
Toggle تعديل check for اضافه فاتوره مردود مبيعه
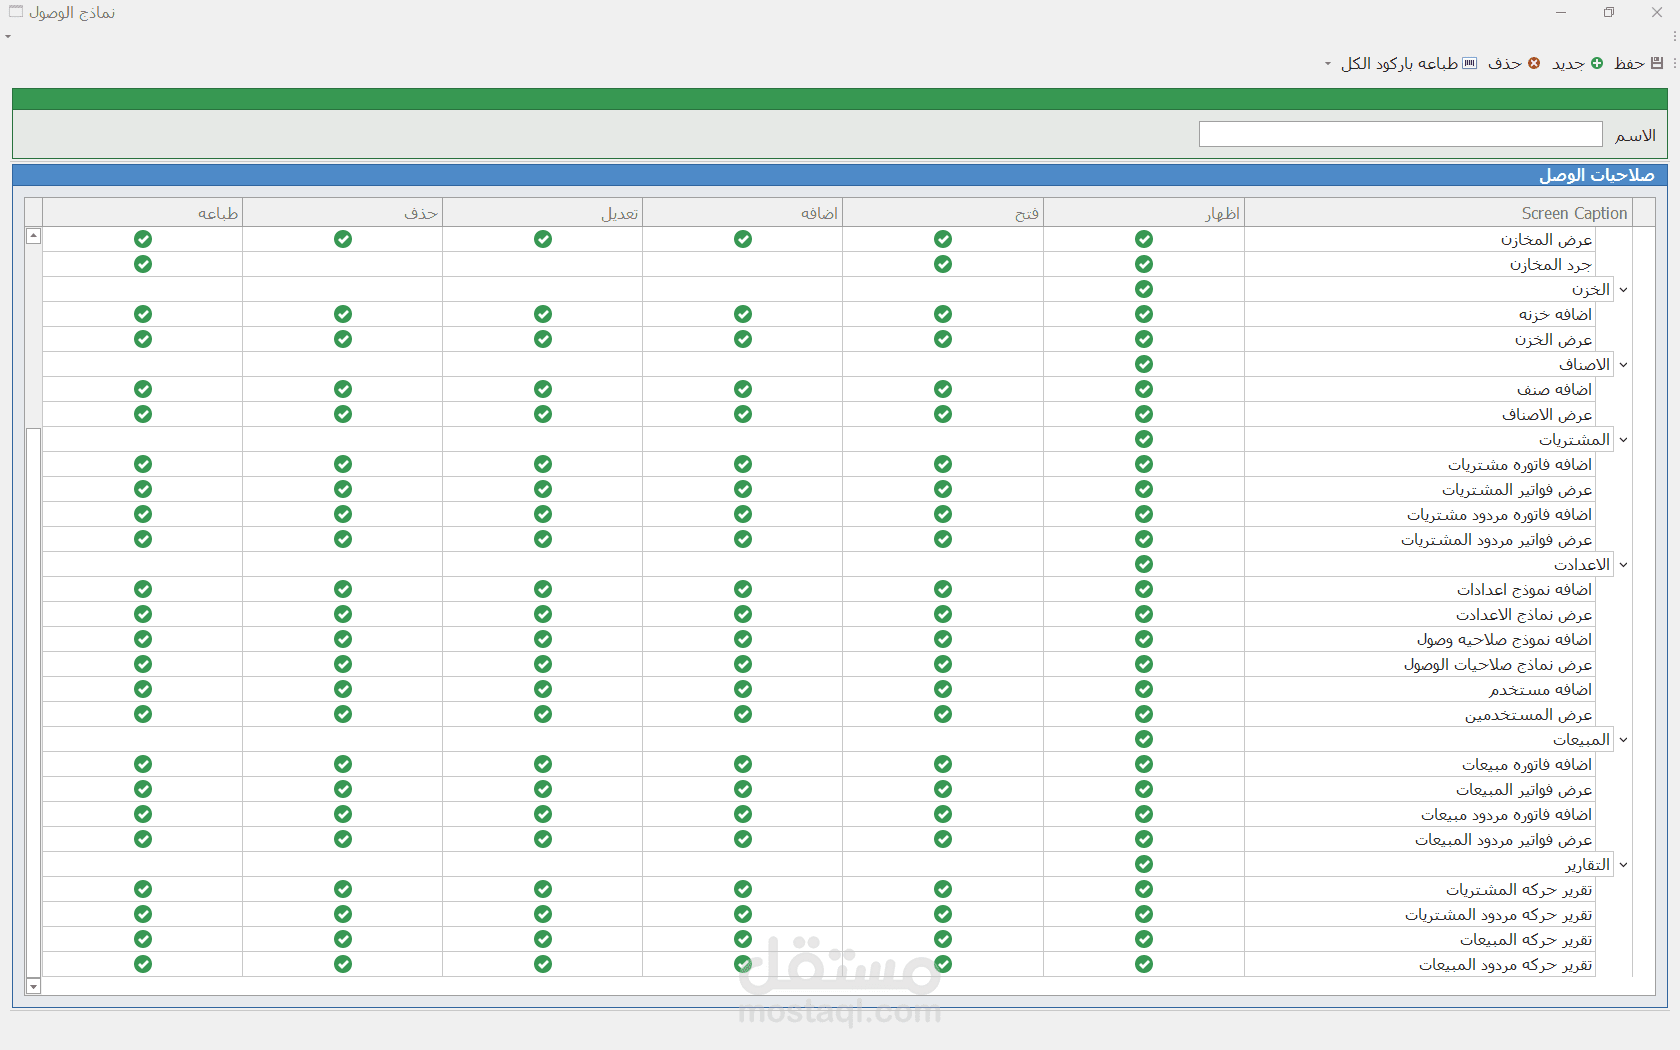[543, 814]
